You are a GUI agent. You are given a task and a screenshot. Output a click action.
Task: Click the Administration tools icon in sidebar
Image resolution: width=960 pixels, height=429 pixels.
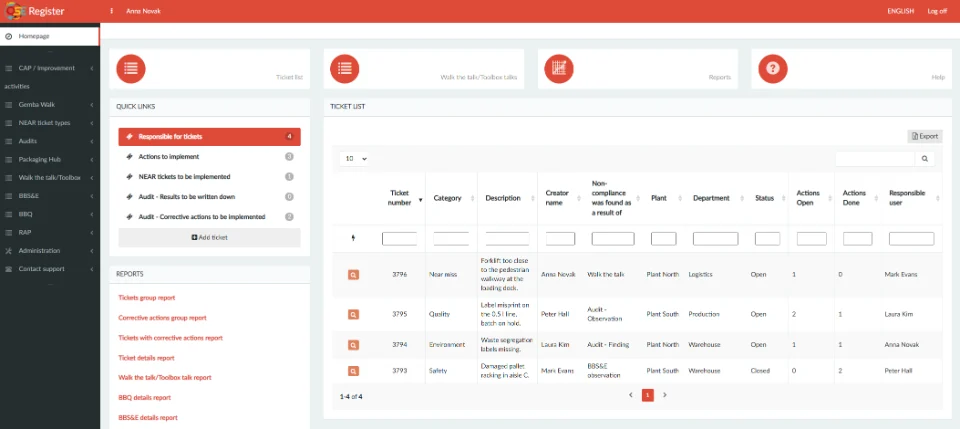[x=9, y=251]
